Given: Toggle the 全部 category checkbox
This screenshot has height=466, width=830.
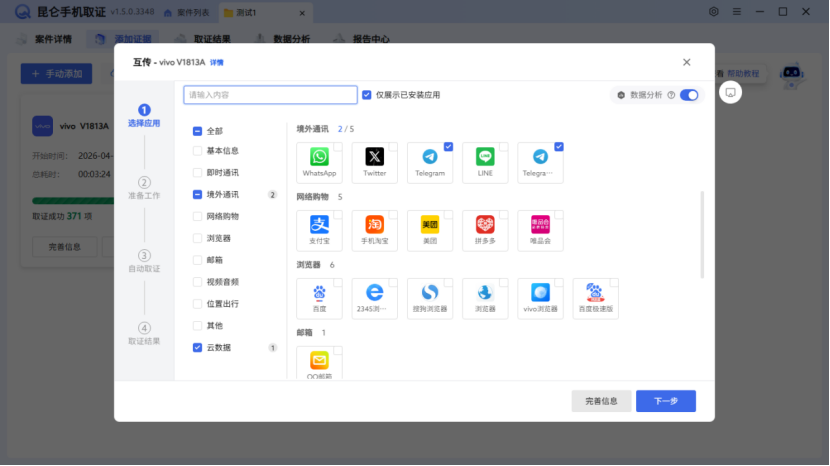Looking at the screenshot, I should [x=197, y=131].
